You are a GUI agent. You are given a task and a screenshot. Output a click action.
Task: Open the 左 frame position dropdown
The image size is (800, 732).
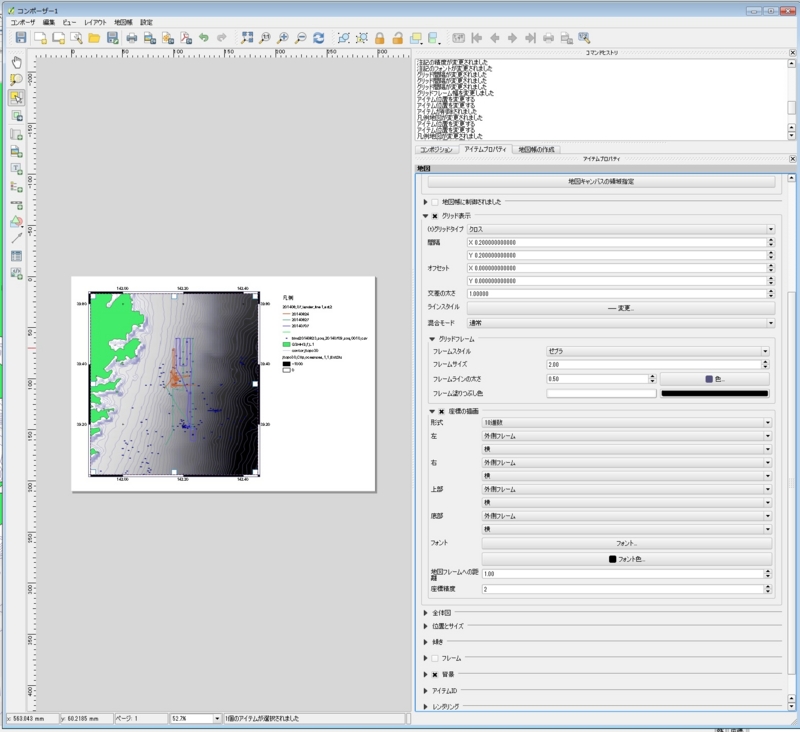pos(627,436)
